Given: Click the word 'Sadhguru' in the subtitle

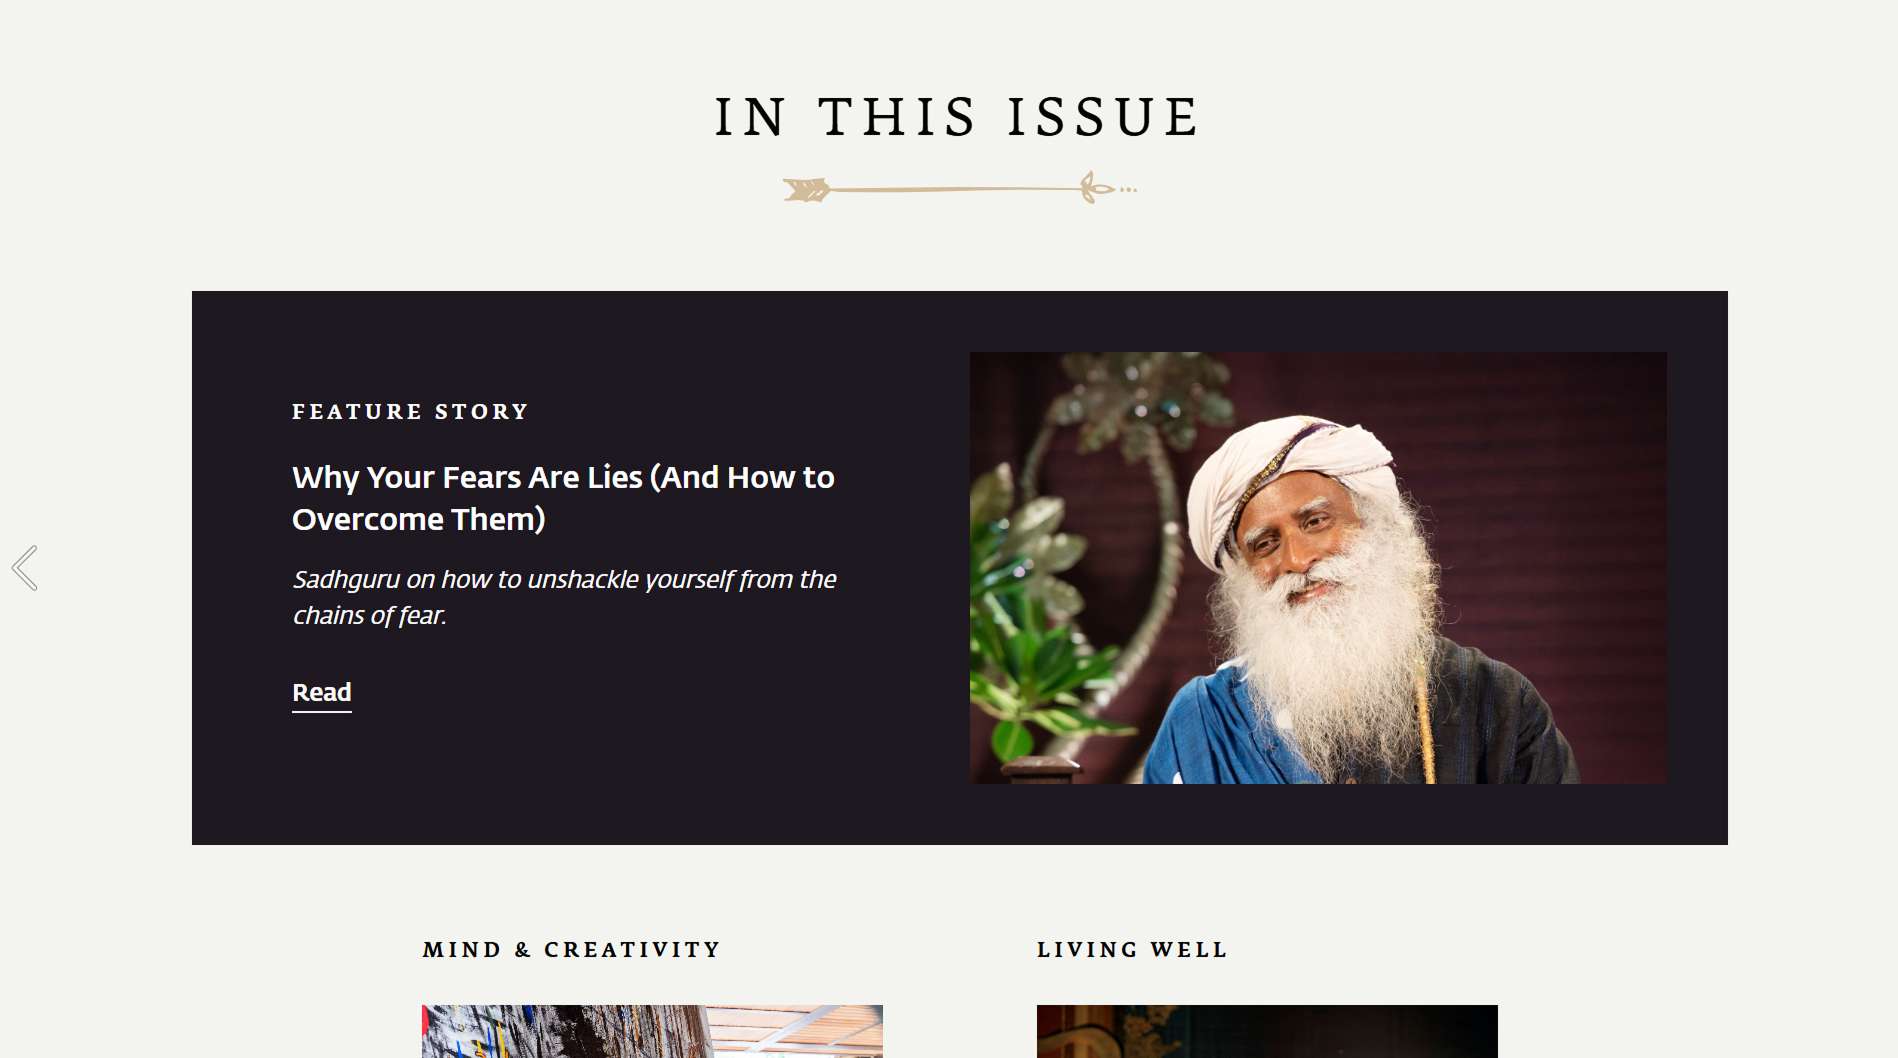Looking at the screenshot, I should pyautogui.click(x=346, y=580).
